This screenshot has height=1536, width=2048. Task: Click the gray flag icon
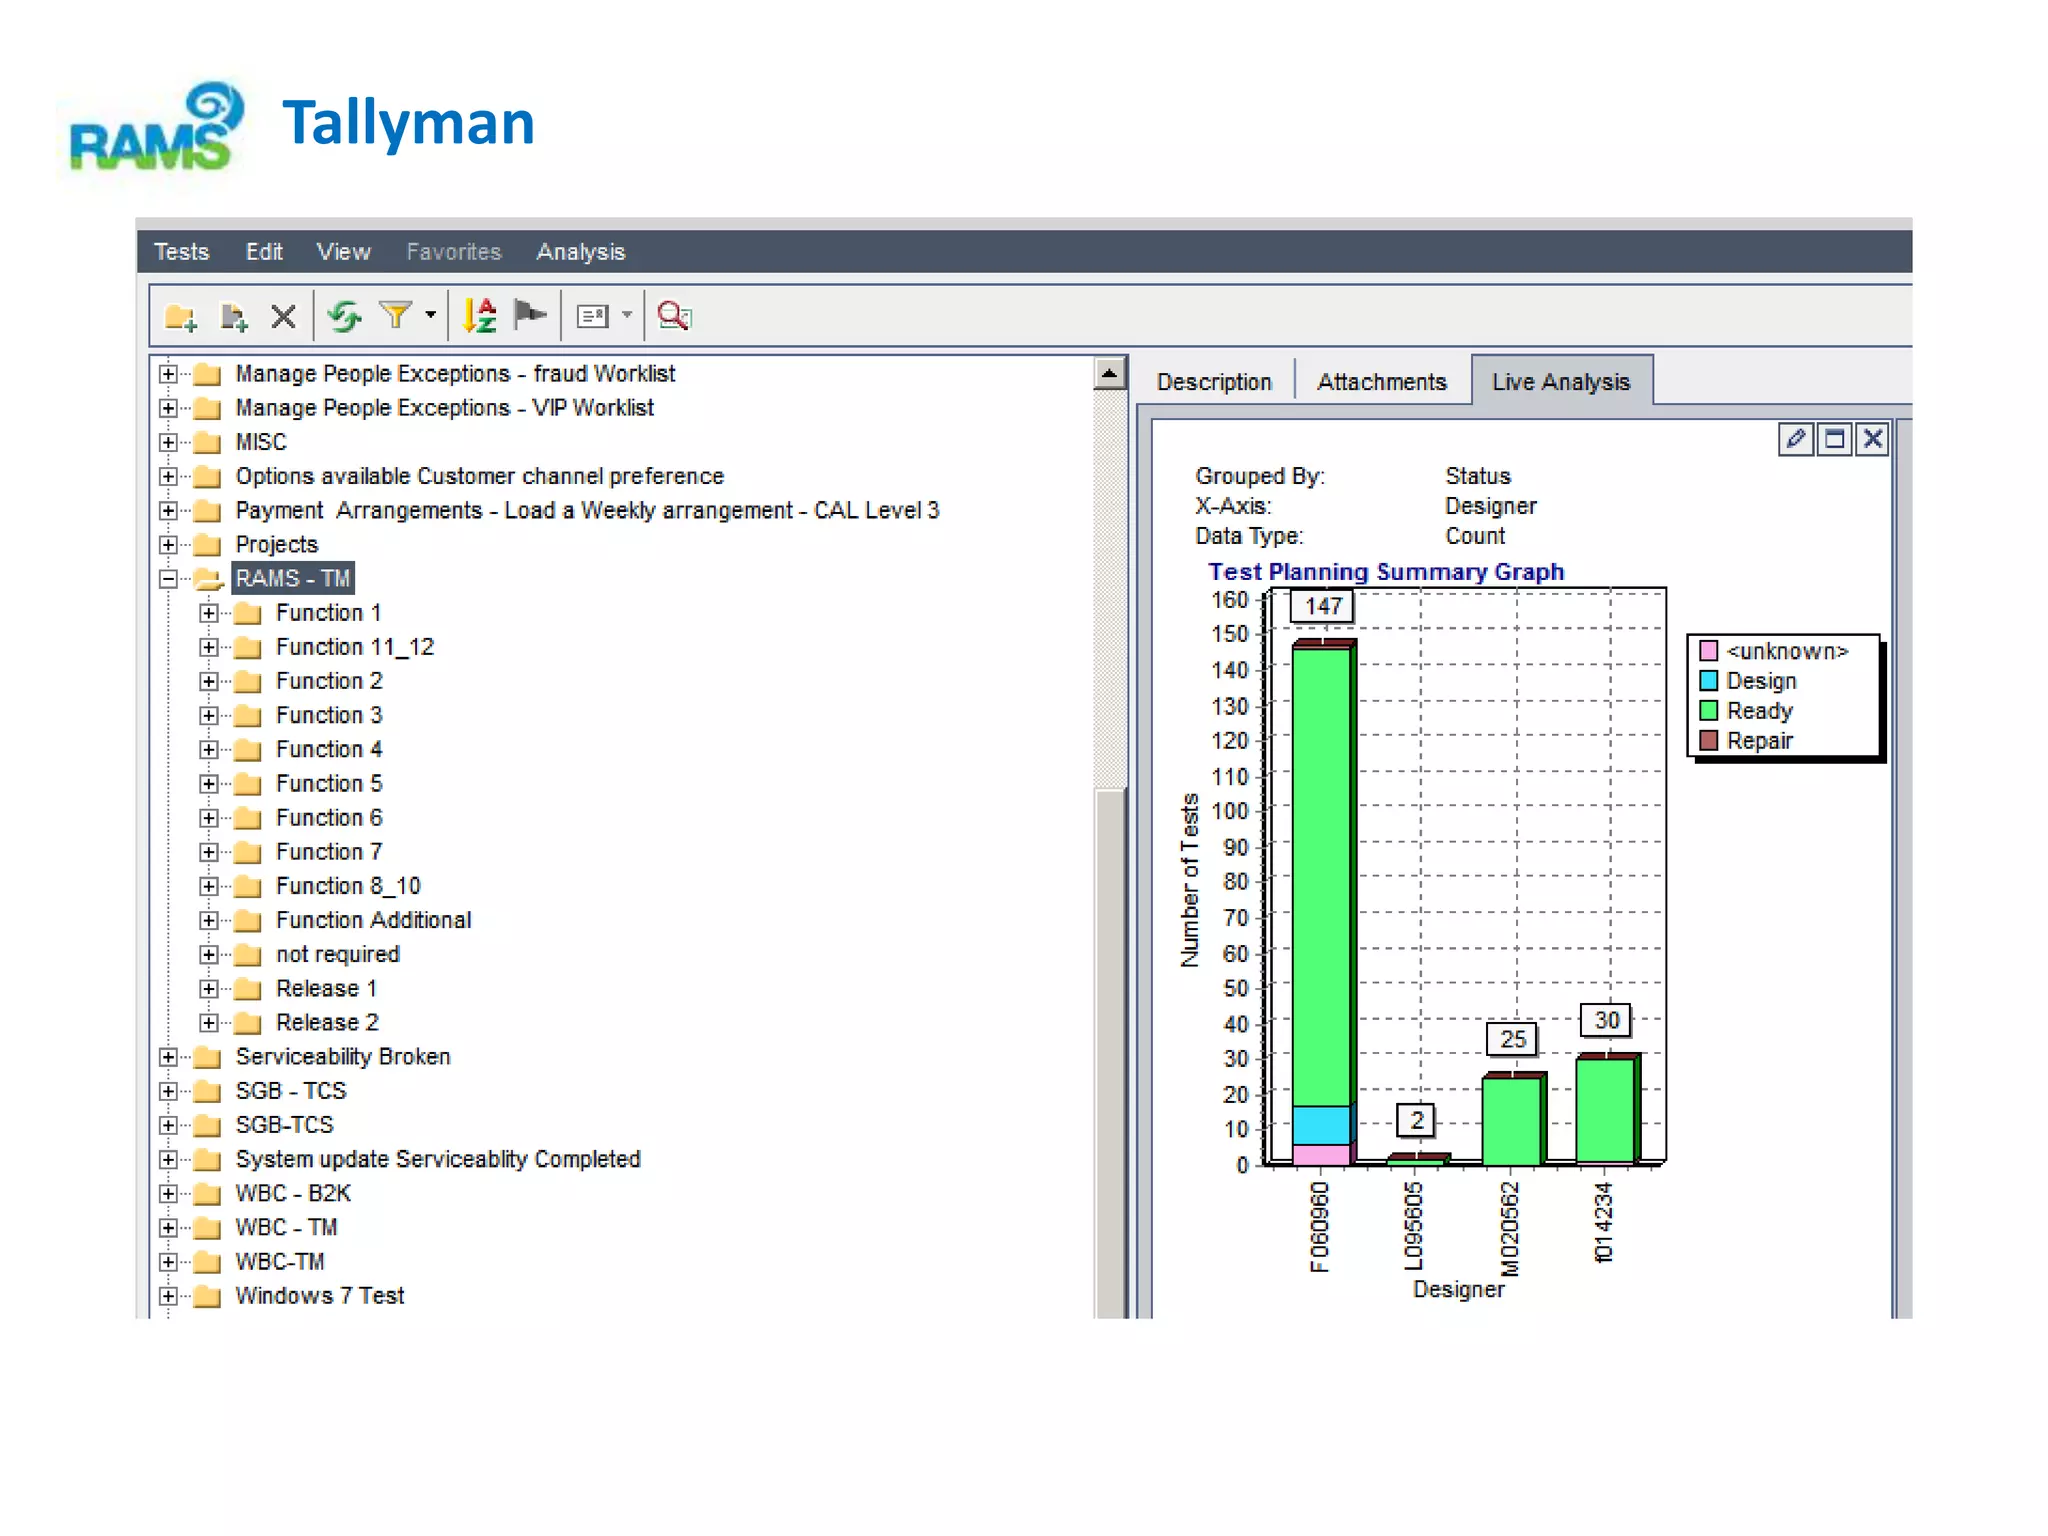point(530,316)
